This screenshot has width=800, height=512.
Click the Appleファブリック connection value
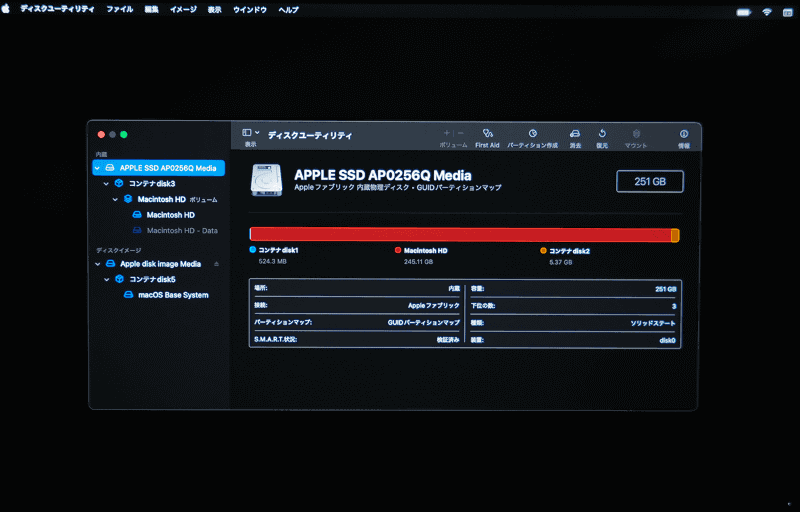434,305
